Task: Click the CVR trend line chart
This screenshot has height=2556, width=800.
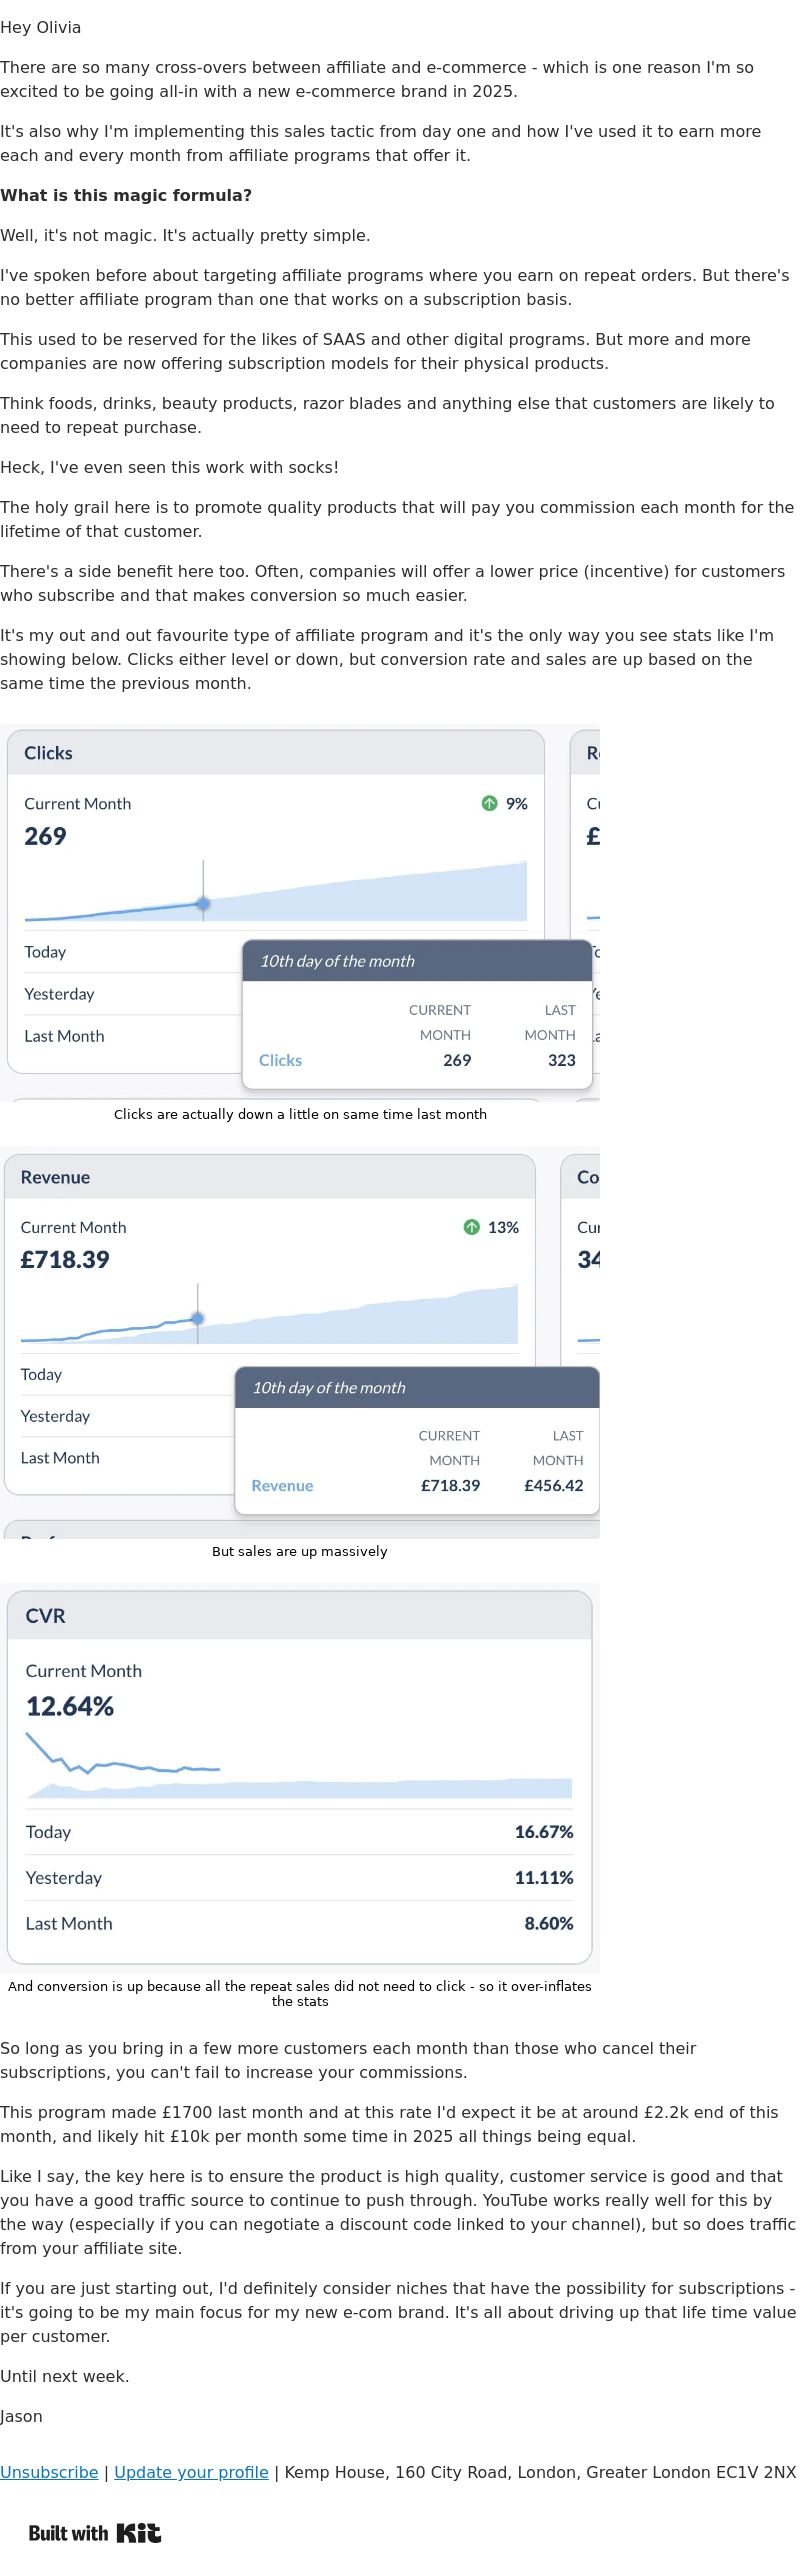Action: click(x=299, y=1765)
